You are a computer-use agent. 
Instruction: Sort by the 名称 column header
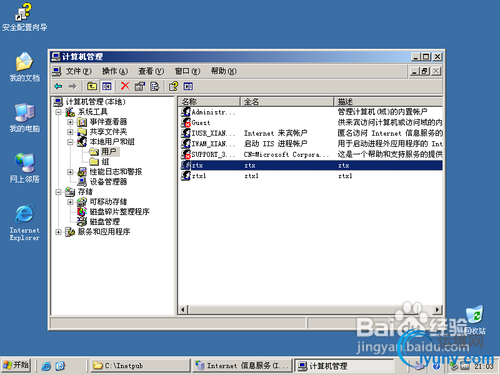(209, 101)
